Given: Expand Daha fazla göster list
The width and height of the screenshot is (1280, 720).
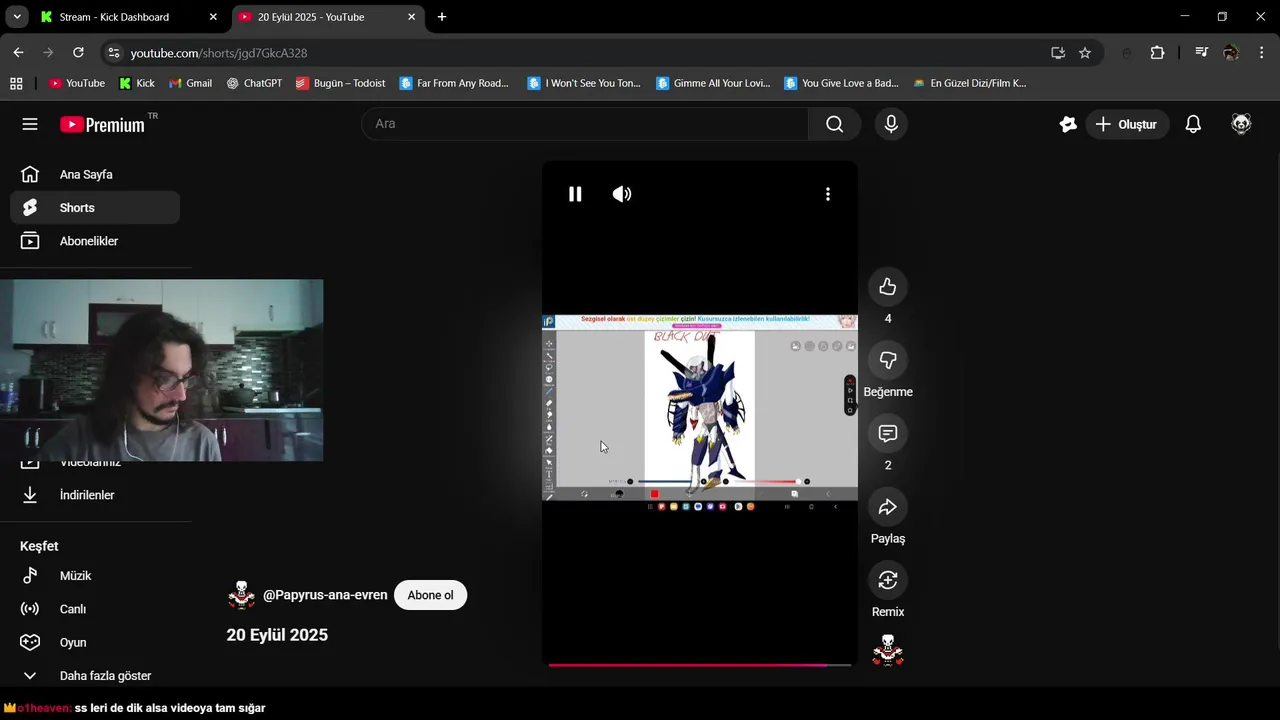Looking at the screenshot, I should click(95, 676).
